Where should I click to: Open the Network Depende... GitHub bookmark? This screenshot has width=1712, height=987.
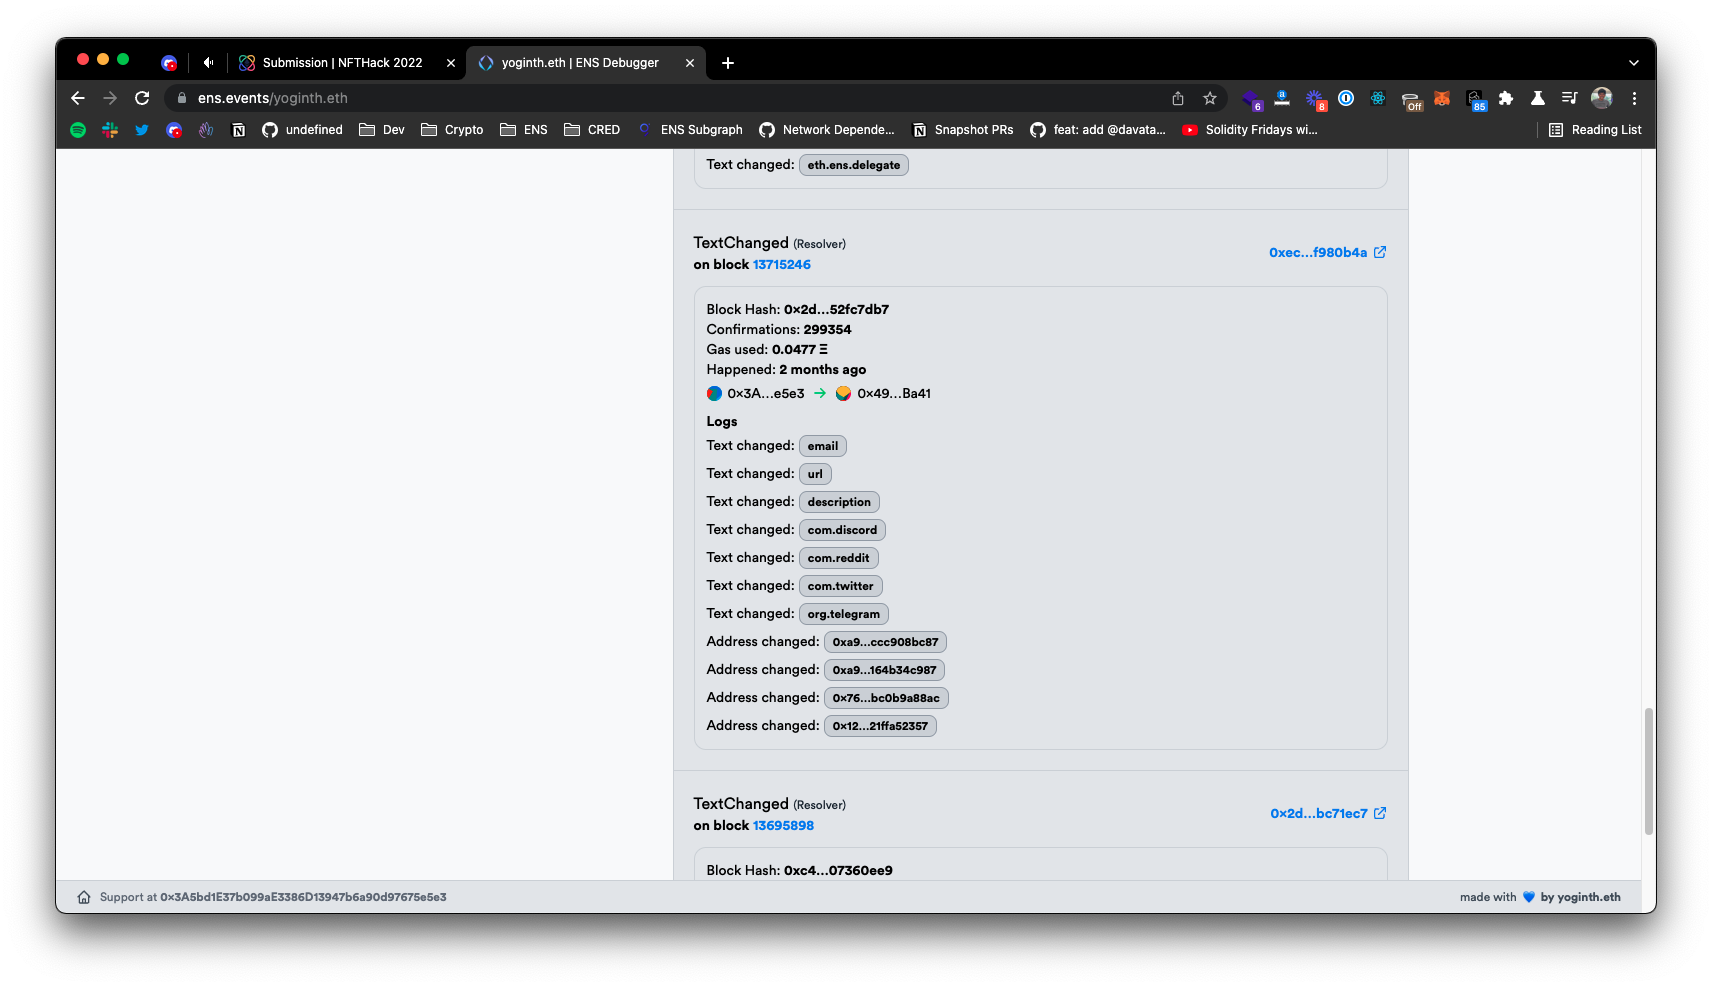[827, 130]
